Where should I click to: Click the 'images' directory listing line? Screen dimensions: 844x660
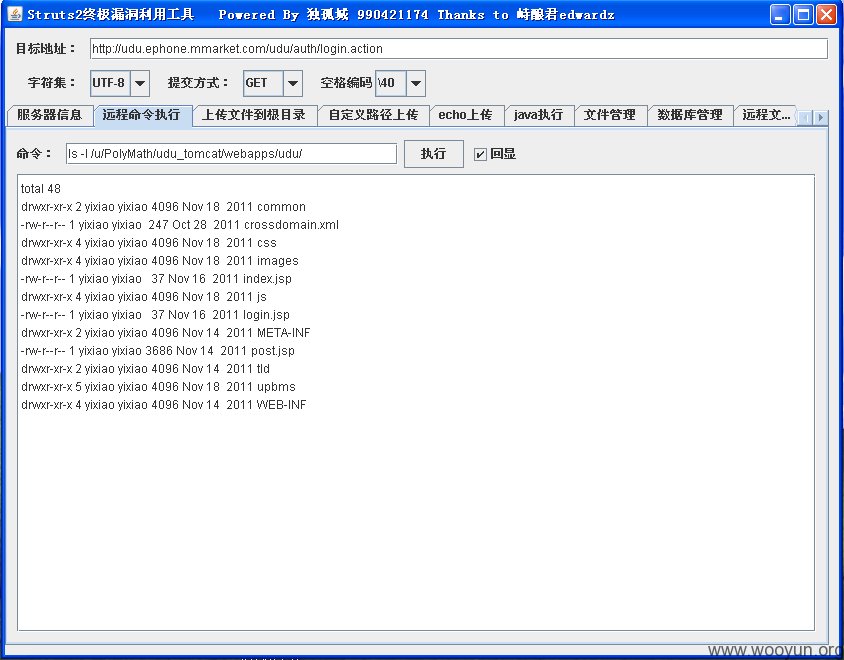tap(159, 261)
